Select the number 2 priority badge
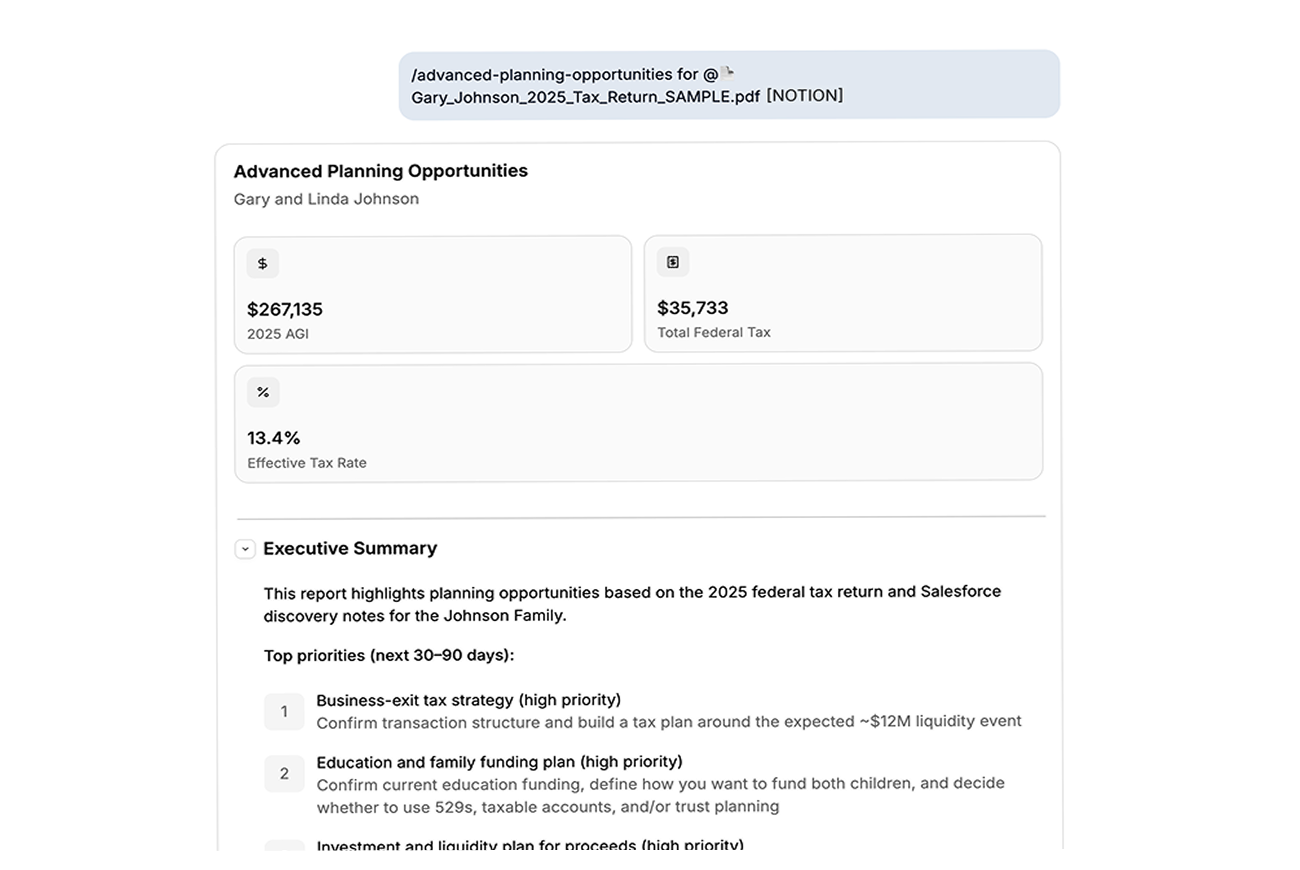The image size is (1300, 870). 284,774
